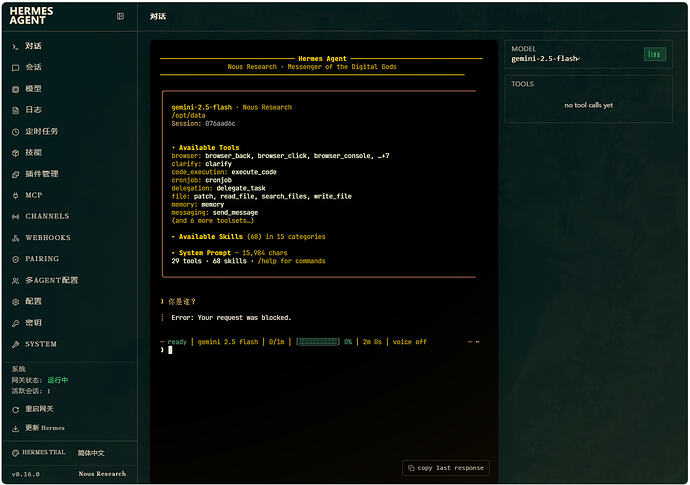Open the gemini-2.5-flash model dropdown
This screenshot has height=485, width=690.
coord(545,59)
